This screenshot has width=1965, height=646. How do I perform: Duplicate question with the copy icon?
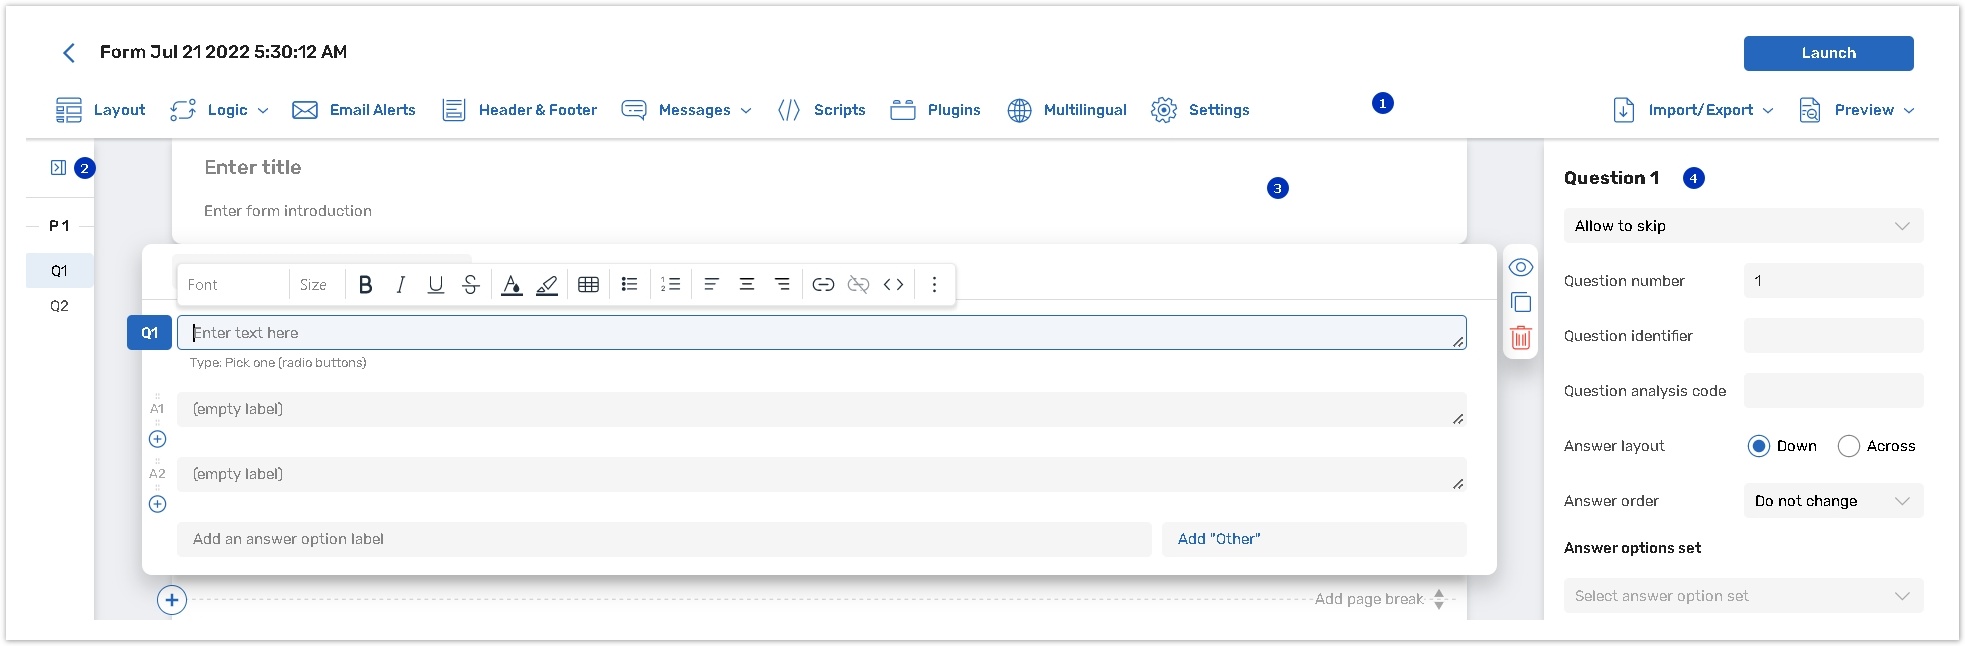point(1520,303)
